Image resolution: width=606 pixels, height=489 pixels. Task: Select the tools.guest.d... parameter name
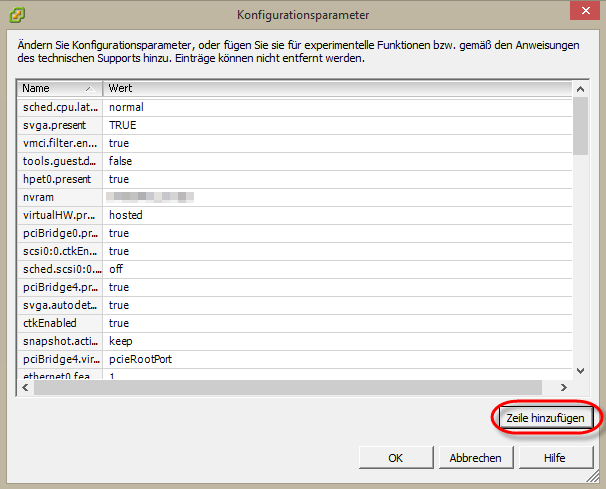tap(60, 161)
